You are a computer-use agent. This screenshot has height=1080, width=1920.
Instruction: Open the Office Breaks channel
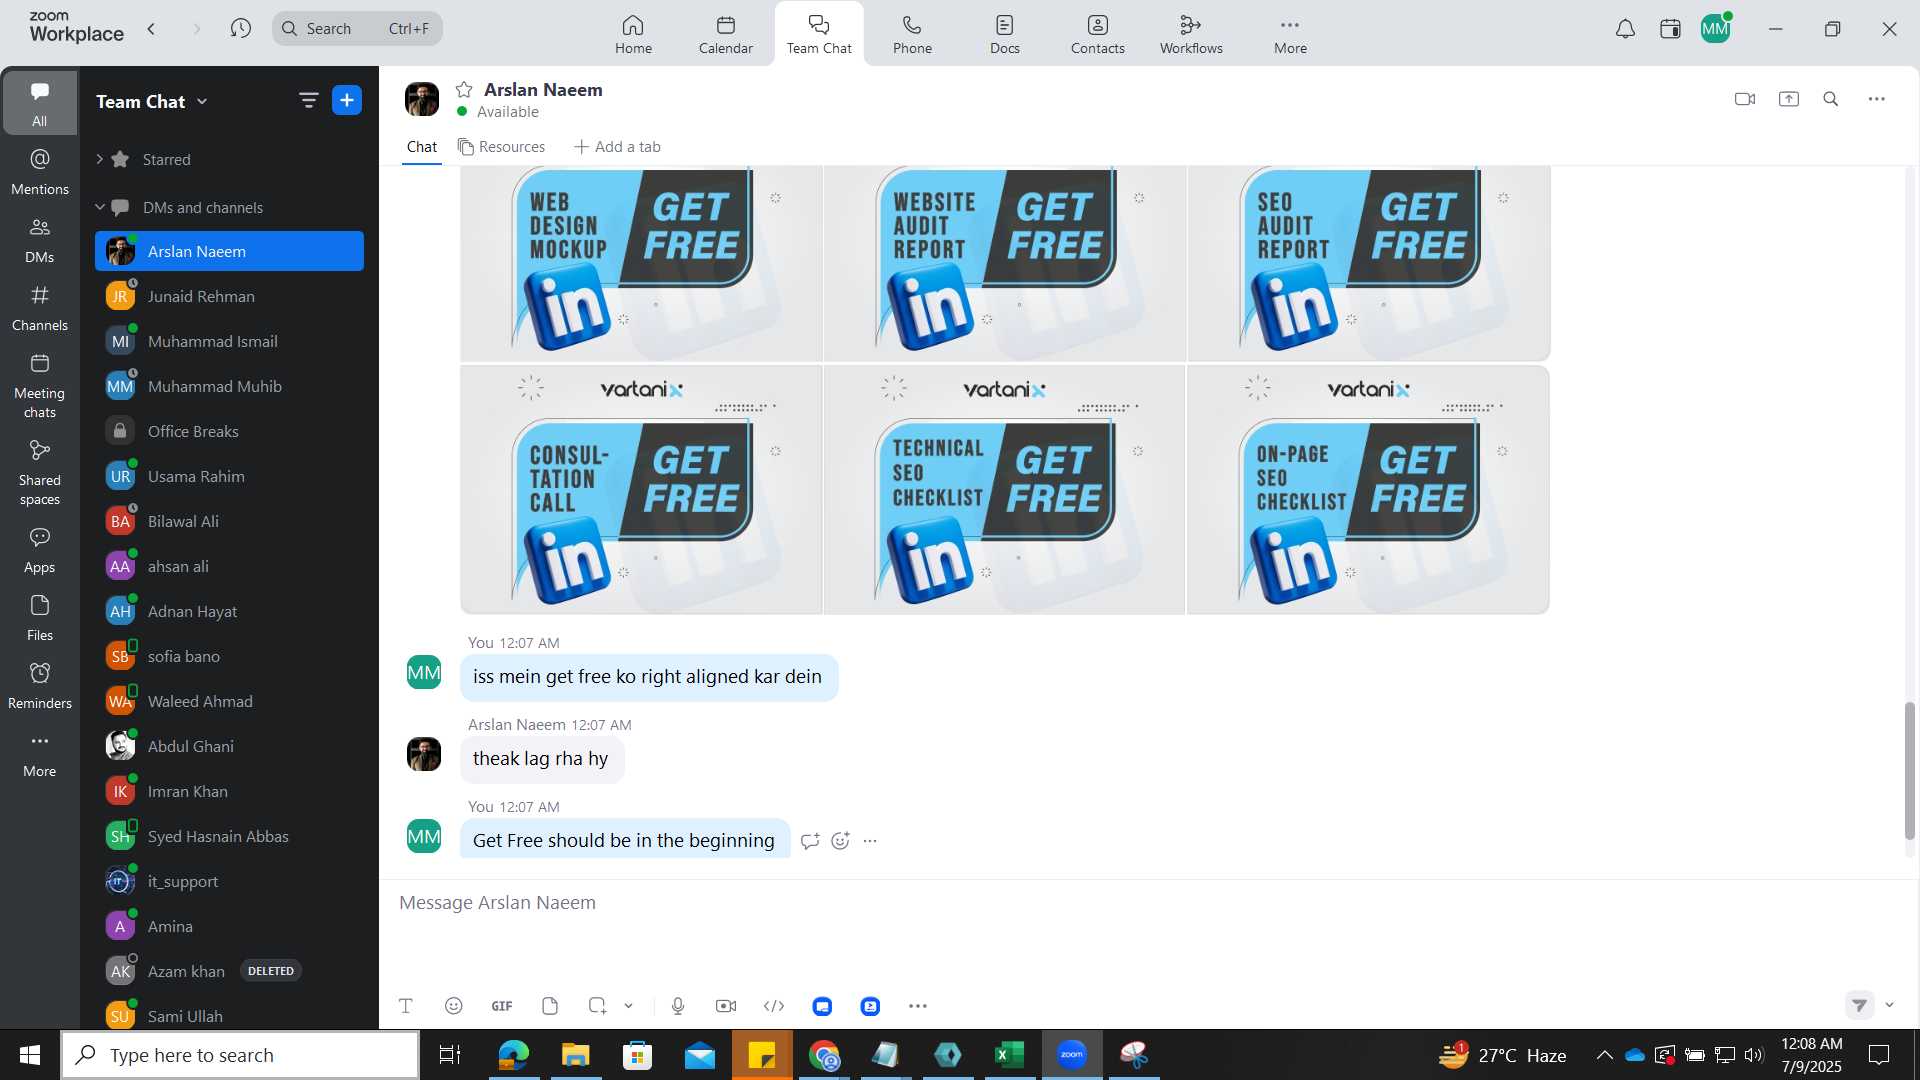click(x=229, y=431)
